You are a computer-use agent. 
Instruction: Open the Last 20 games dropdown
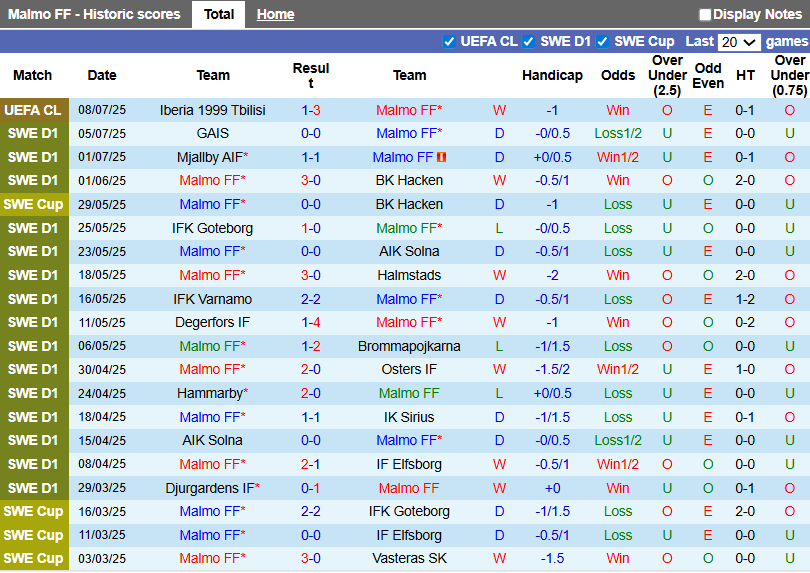click(739, 42)
